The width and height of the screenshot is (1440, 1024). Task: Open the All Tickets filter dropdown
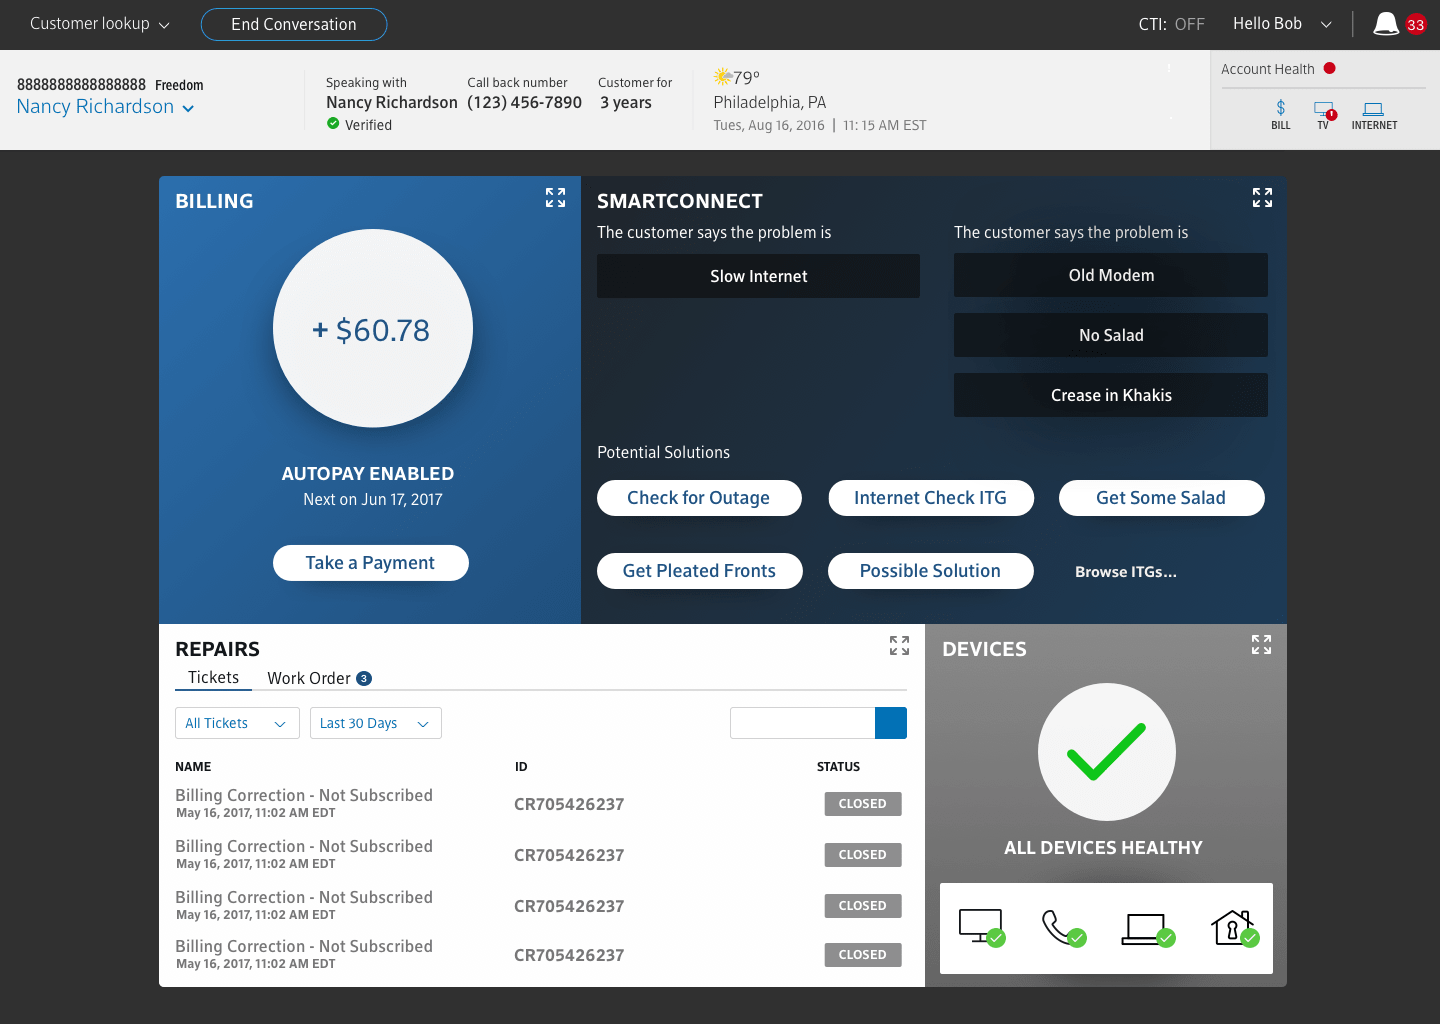pos(237,723)
